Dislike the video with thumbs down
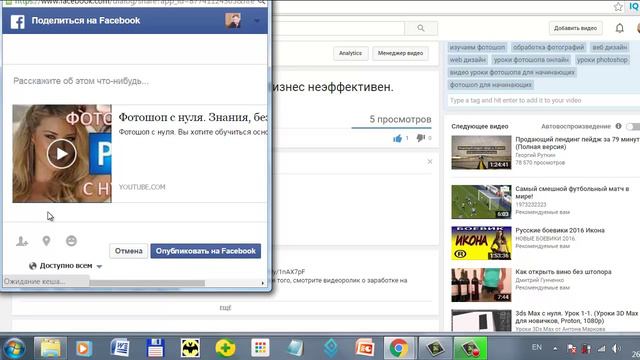 (420, 138)
